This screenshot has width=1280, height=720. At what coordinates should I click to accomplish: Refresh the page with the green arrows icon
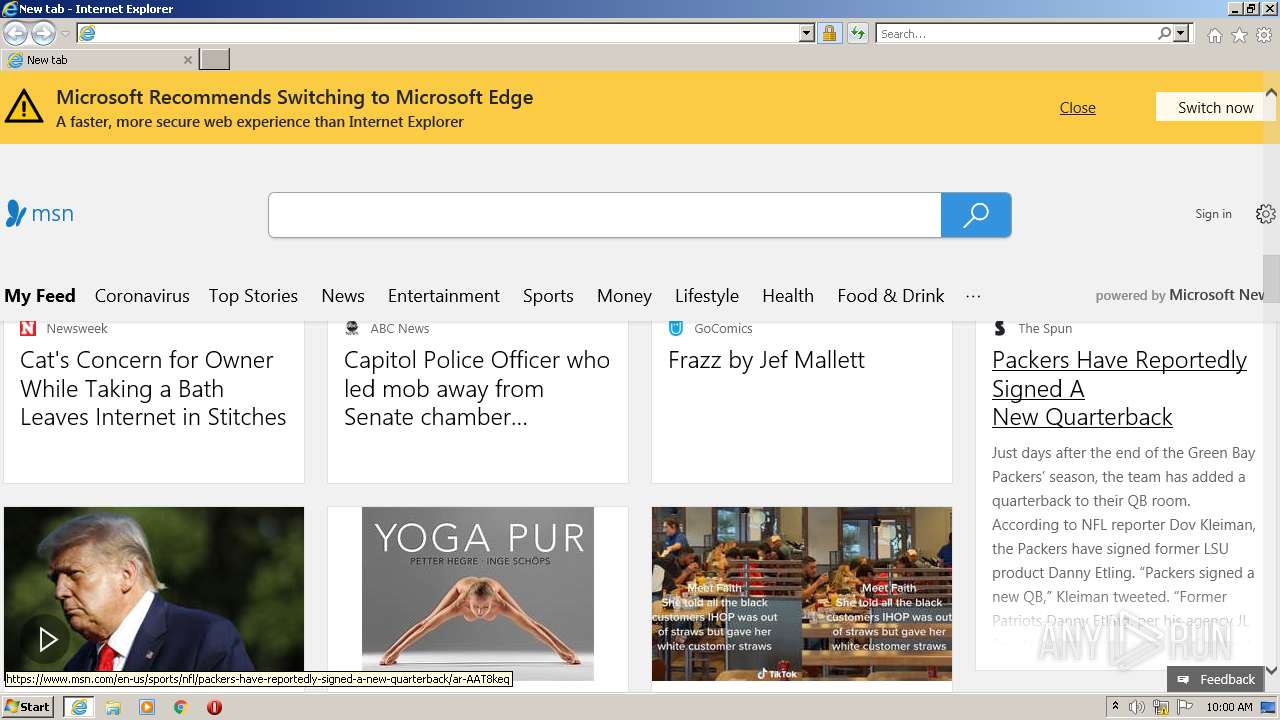[858, 34]
